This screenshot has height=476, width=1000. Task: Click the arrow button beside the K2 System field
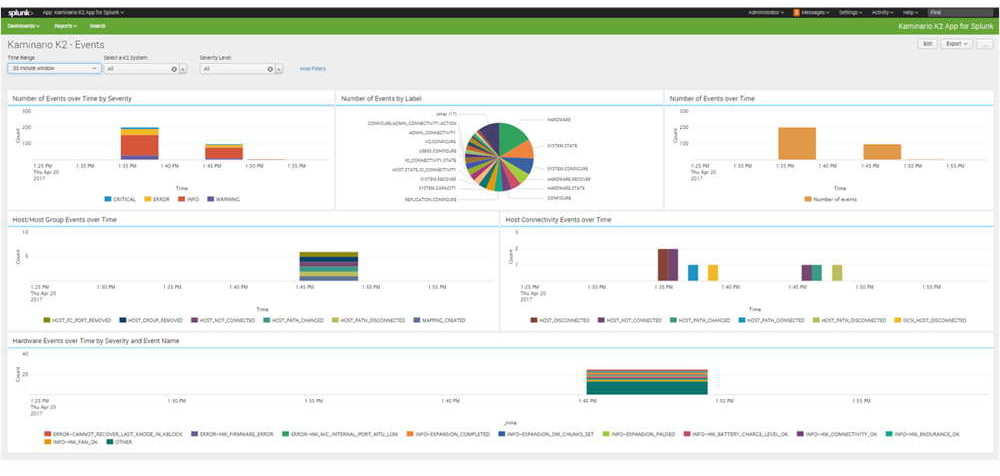tap(183, 69)
